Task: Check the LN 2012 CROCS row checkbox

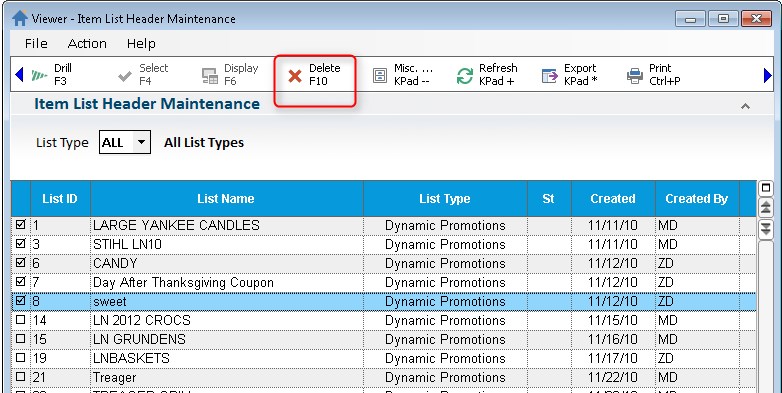Action: coord(20,320)
